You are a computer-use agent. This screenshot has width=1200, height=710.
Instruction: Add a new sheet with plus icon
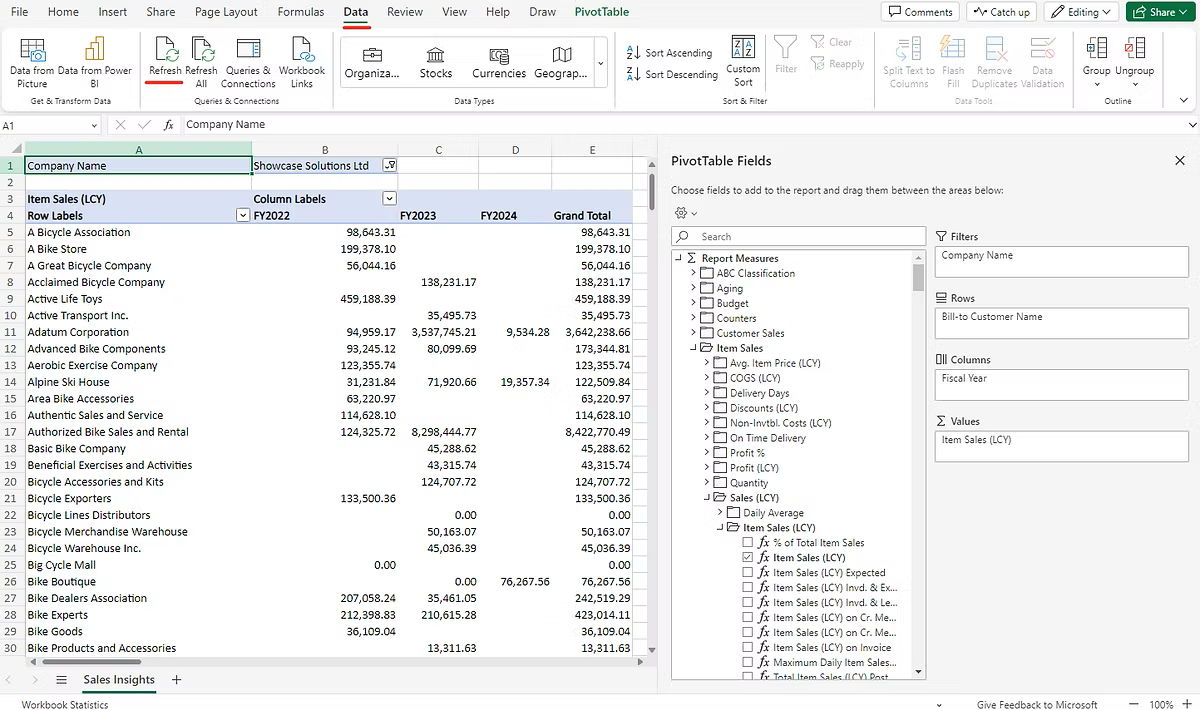[177, 680]
